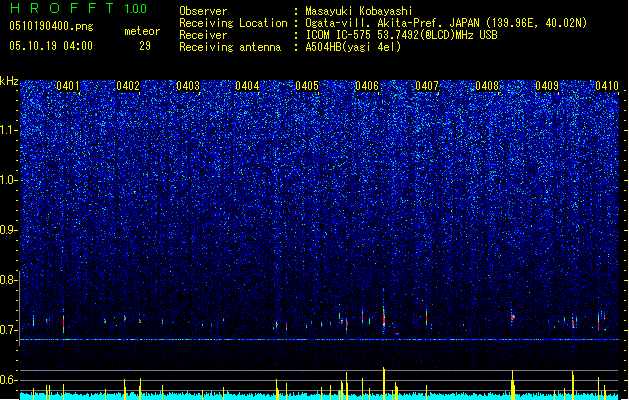This screenshot has width=629, height=400.
Task: Click the 'Observer' label
Action: (203, 11)
